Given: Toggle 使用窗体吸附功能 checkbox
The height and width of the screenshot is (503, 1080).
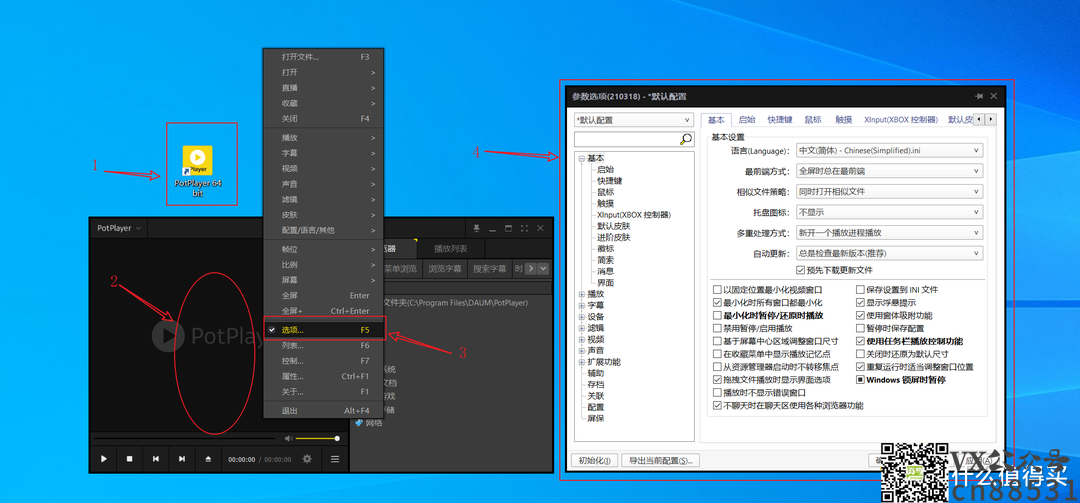Looking at the screenshot, I should coord(860,316).
